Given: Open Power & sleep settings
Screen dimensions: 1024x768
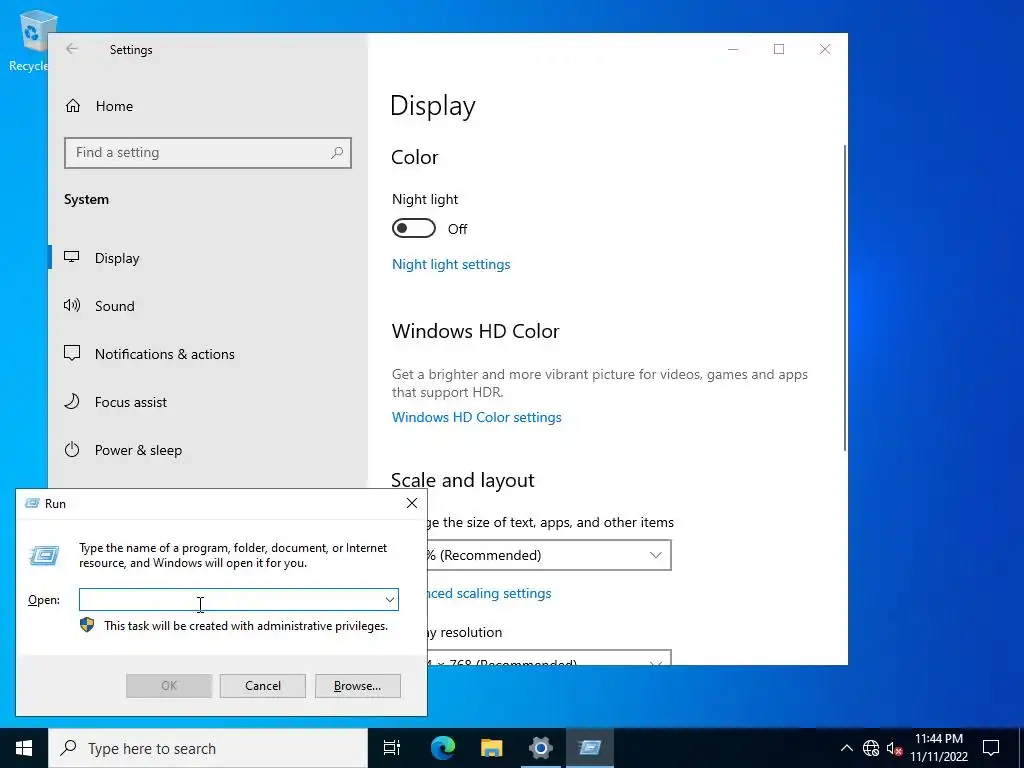Looking at the screenshot, I should 208,450.
